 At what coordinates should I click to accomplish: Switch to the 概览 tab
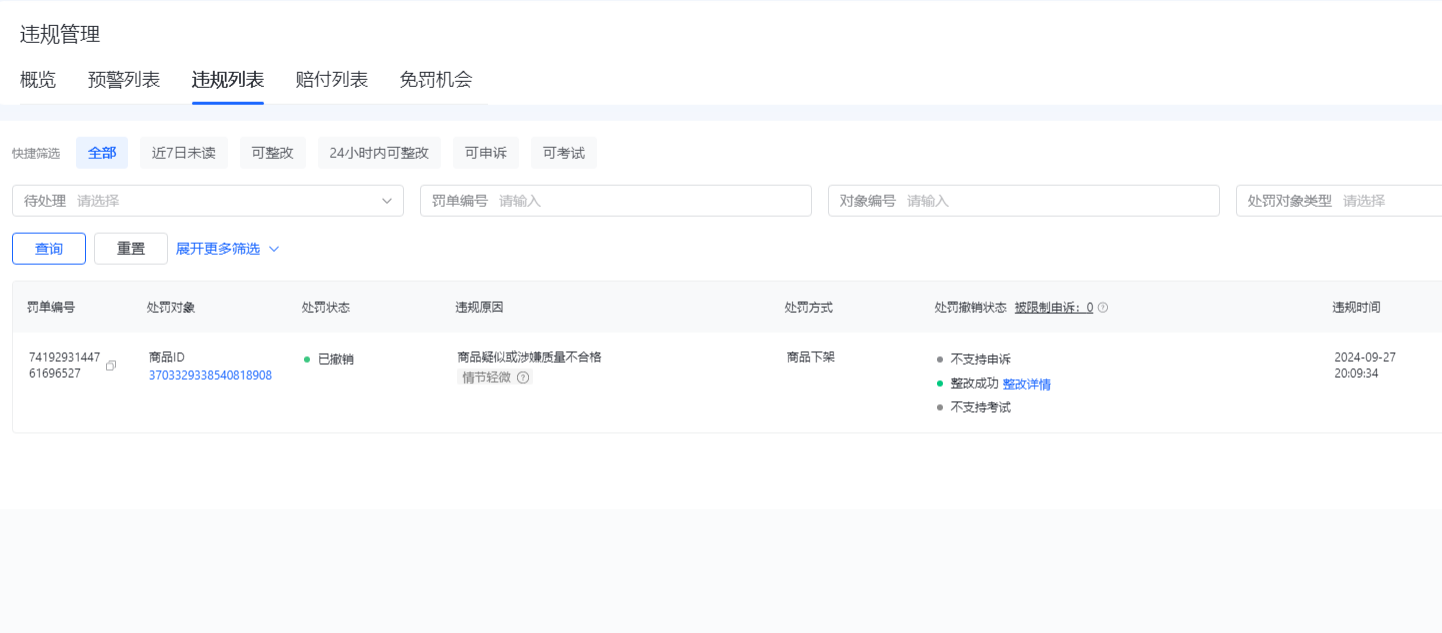click(x=38, y=80)
